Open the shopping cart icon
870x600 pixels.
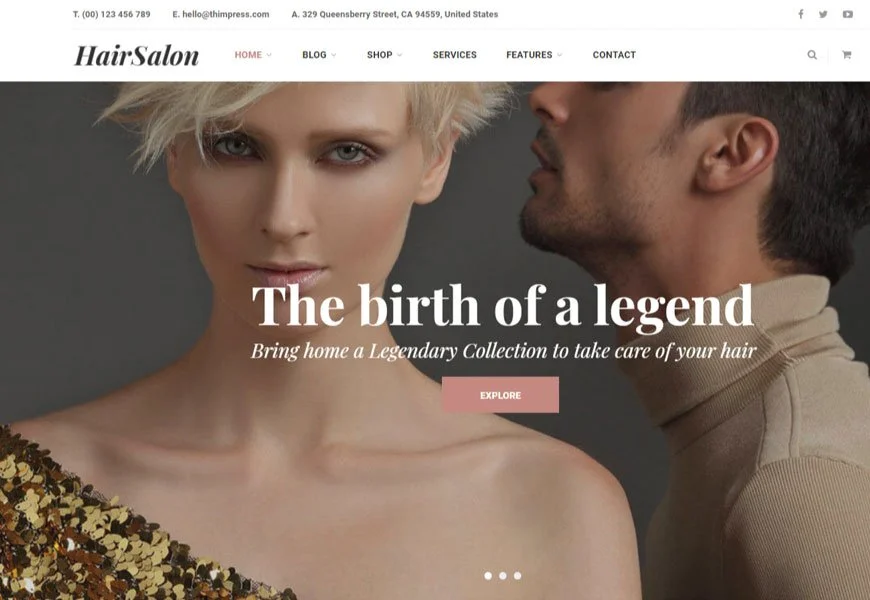(x=846, y=54)
